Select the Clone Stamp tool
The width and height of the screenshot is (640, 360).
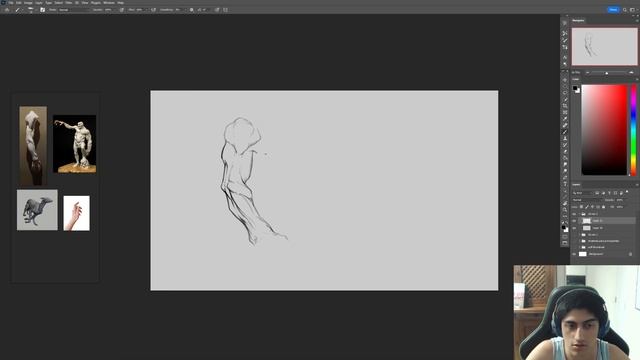(565, 138)
